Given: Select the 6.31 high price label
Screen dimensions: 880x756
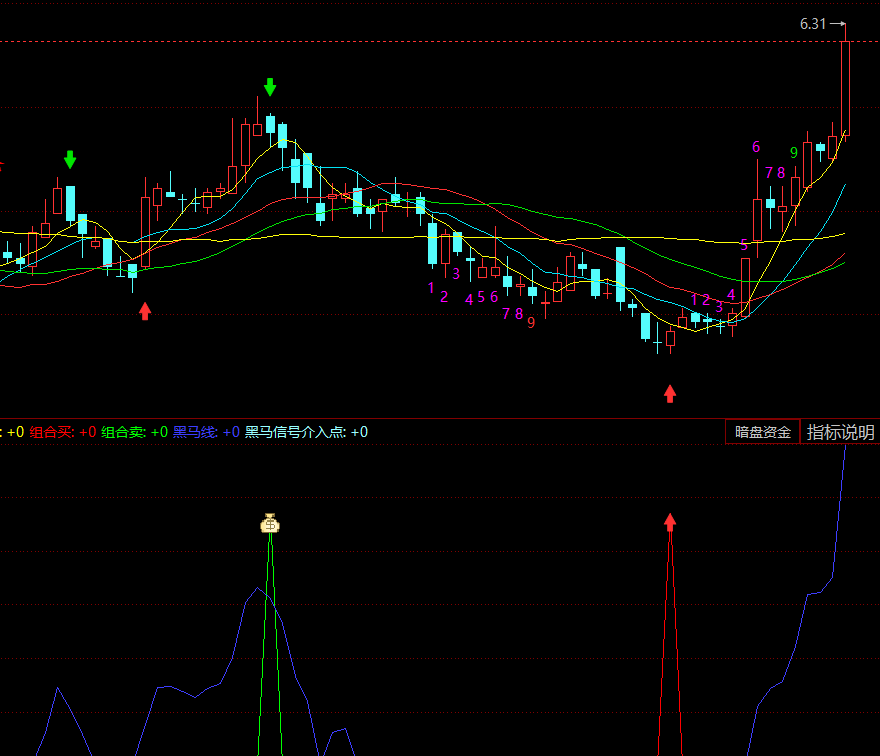Looking at the screenshot, I should point(813,24).
